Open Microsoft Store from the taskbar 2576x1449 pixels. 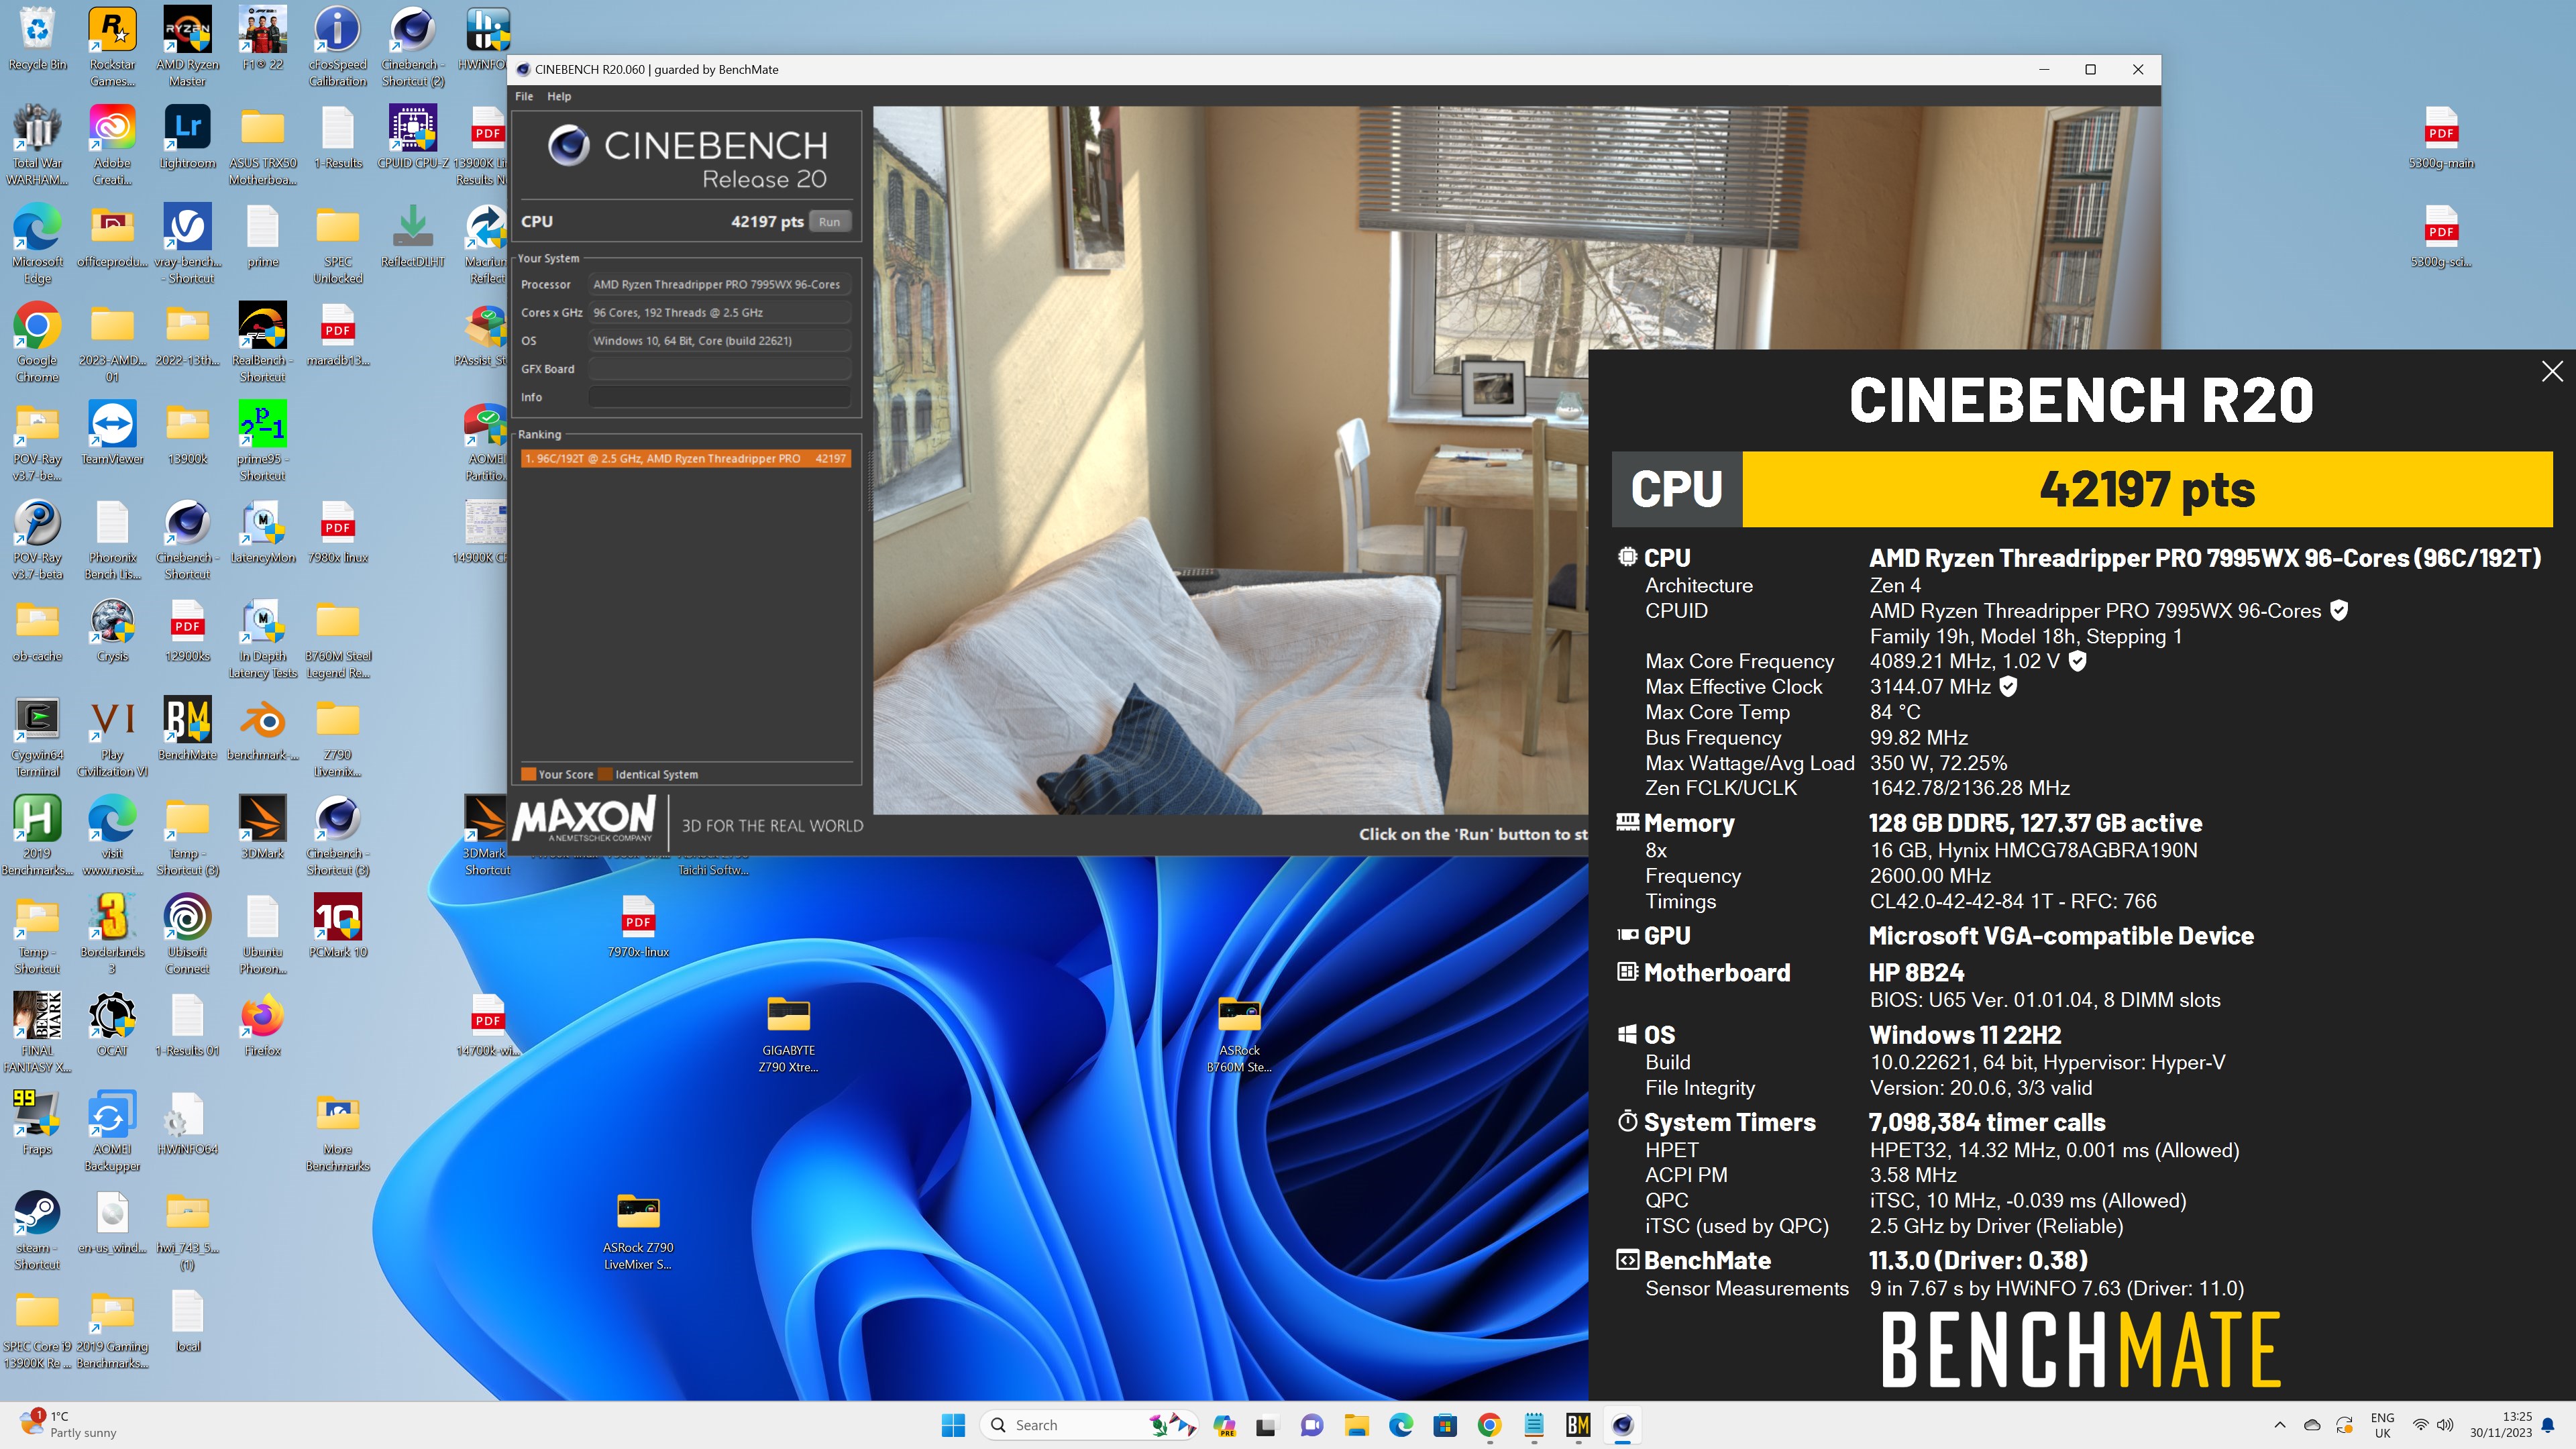[1445, 1425]
